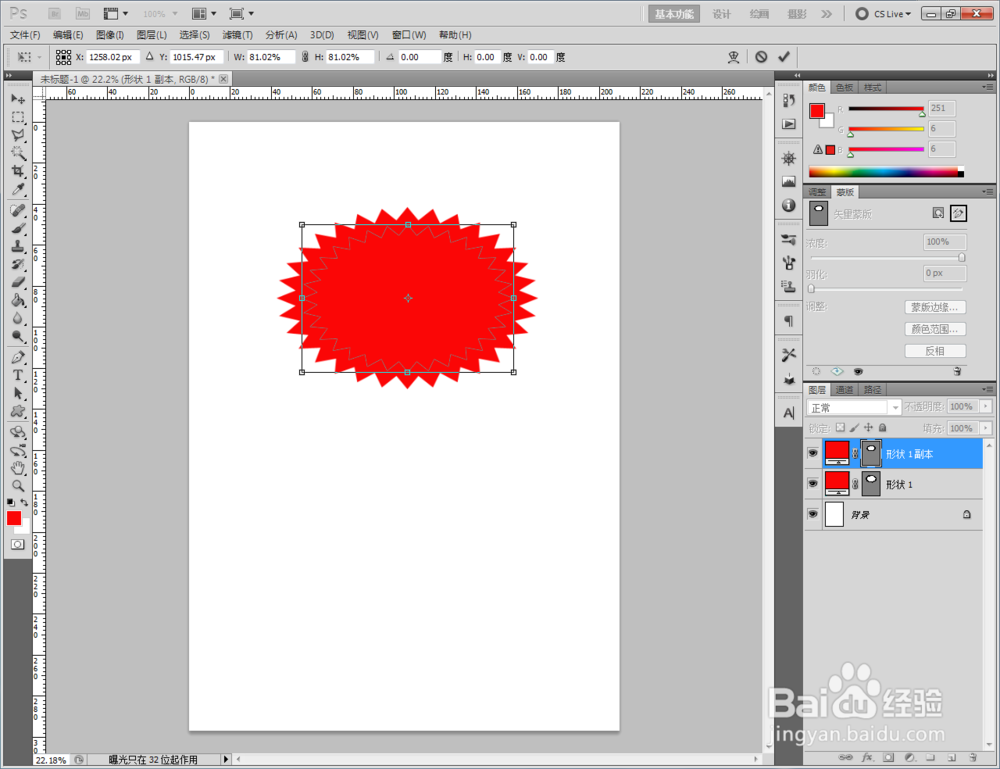This screenshot has height=769, width=1000.
Task: Click the 蒙版边缘... button
Action: (935, 307)
